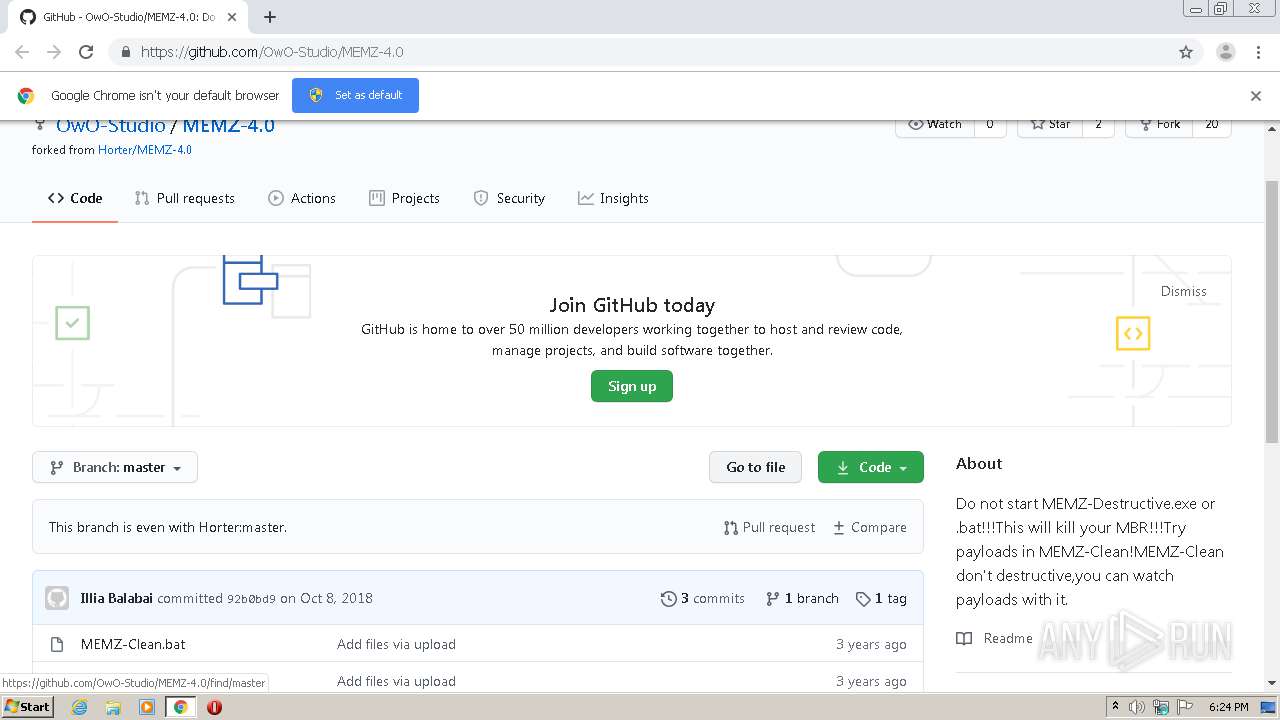This screenshot has height=720, width=1280.
Task: Expand the Branch: master dropdown
Action: click(x=115, y=467)
